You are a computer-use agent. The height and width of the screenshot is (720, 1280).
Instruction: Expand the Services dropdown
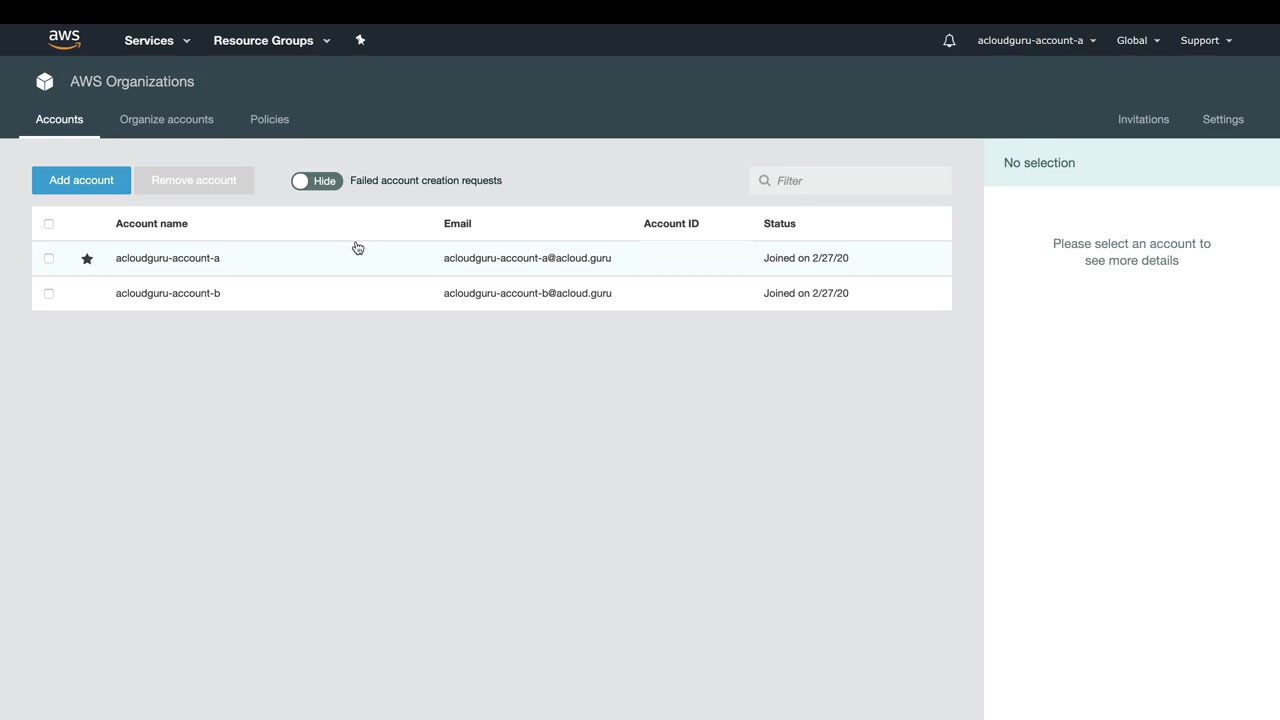coord(157,40)
